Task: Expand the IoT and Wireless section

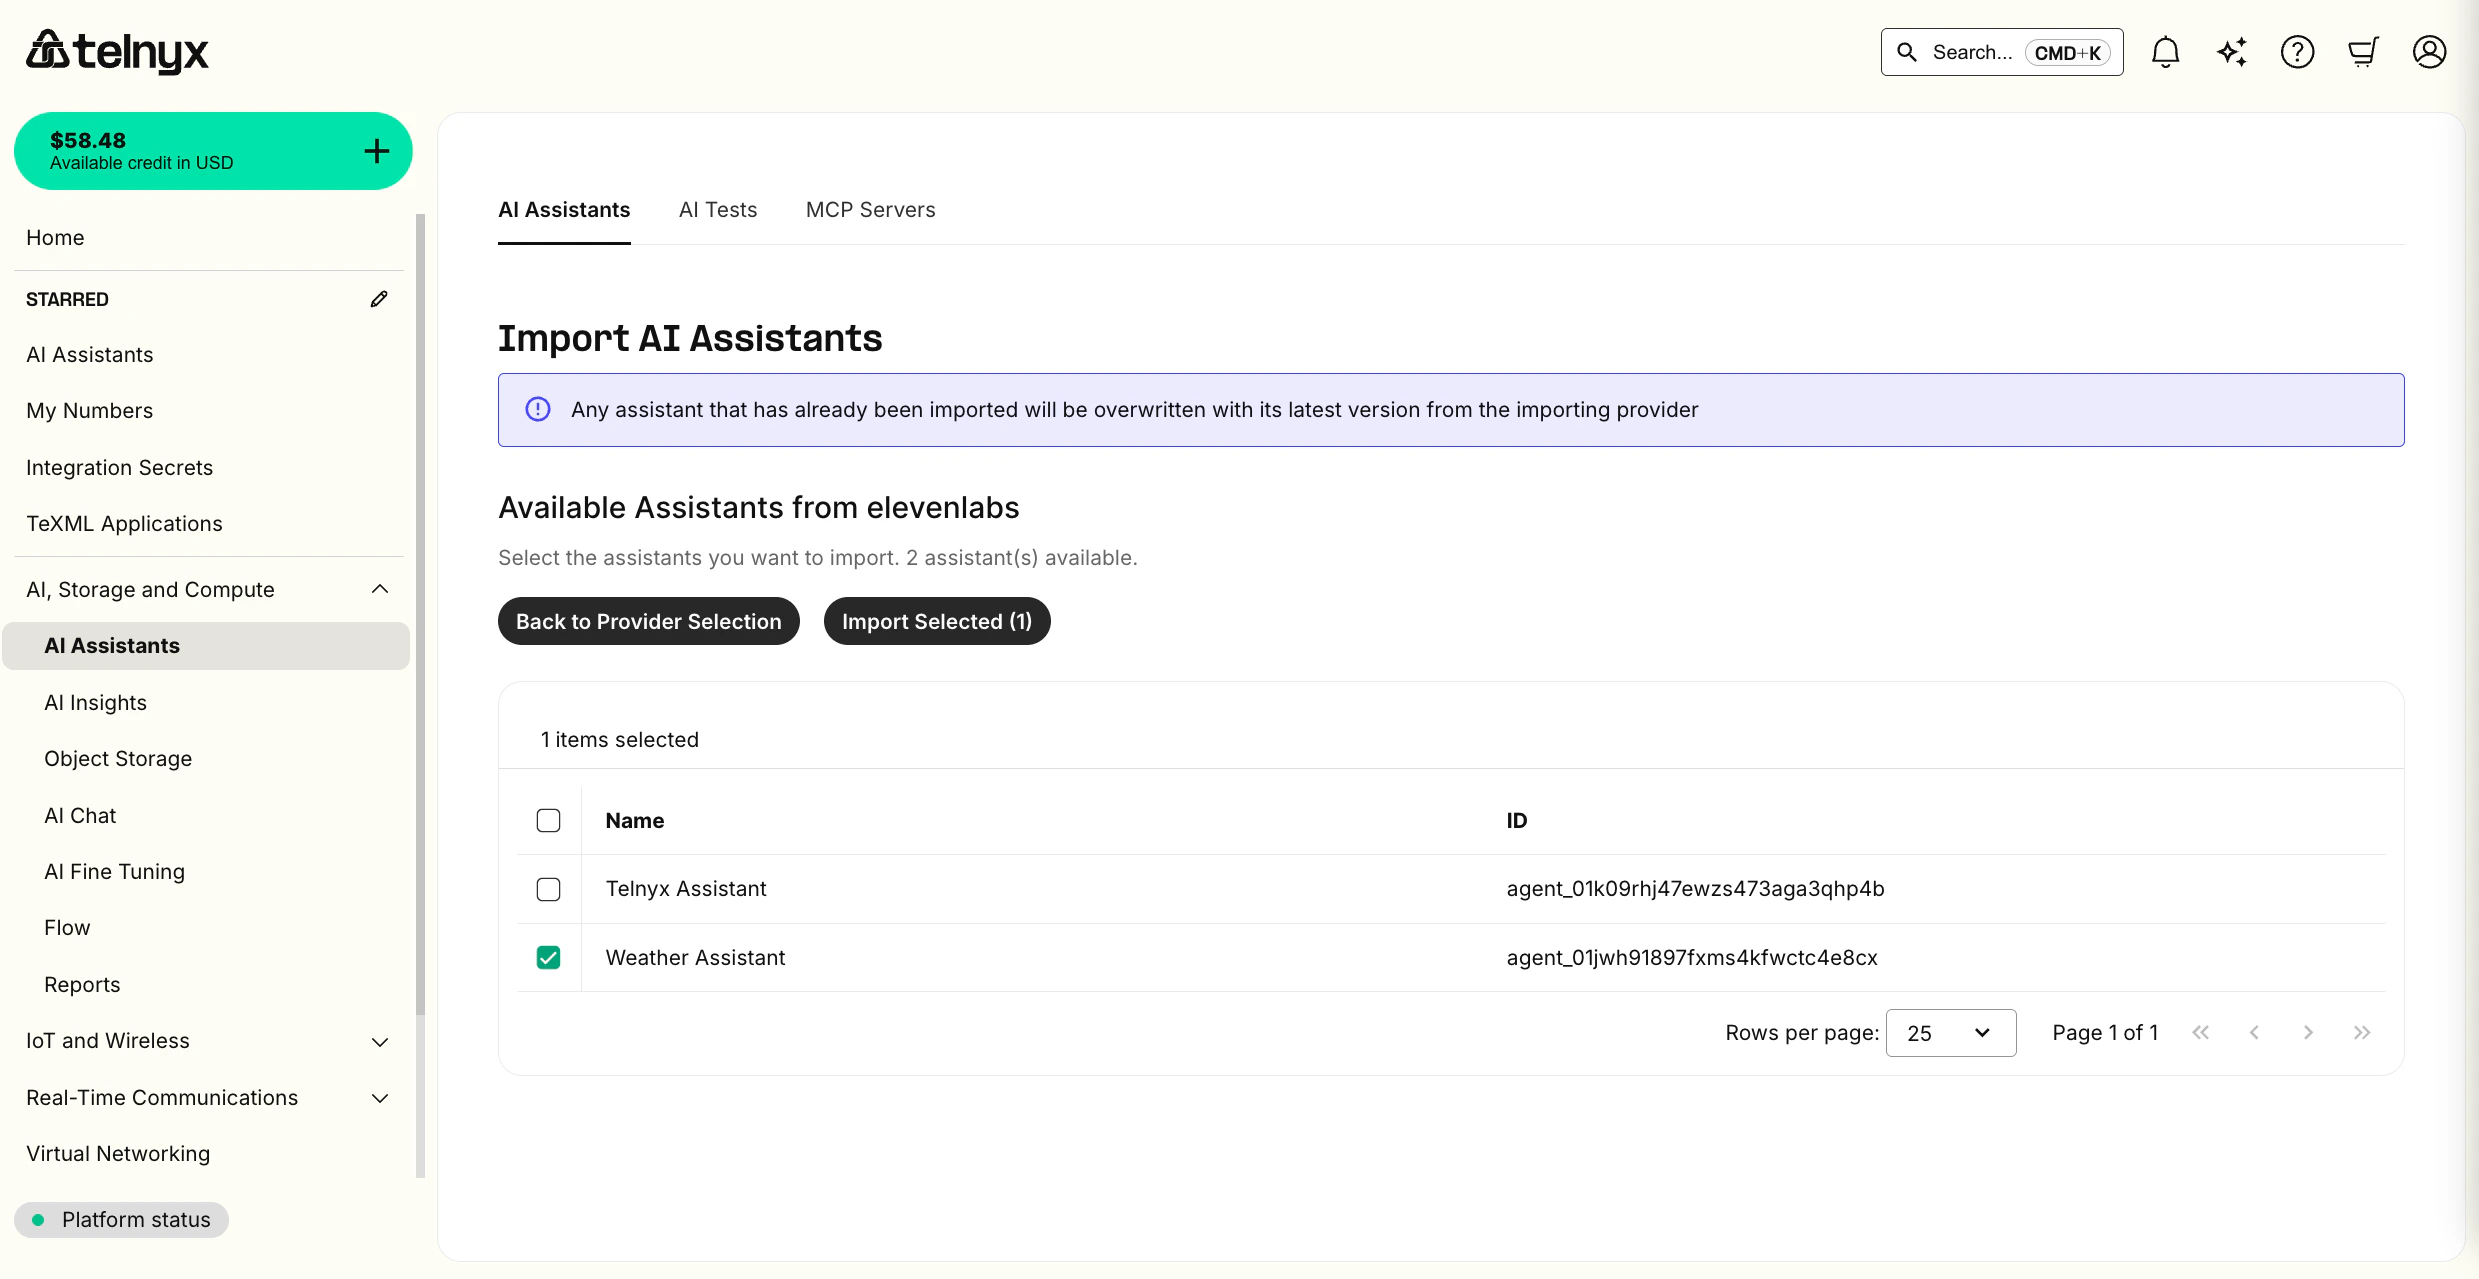Action: point(379,1041)
